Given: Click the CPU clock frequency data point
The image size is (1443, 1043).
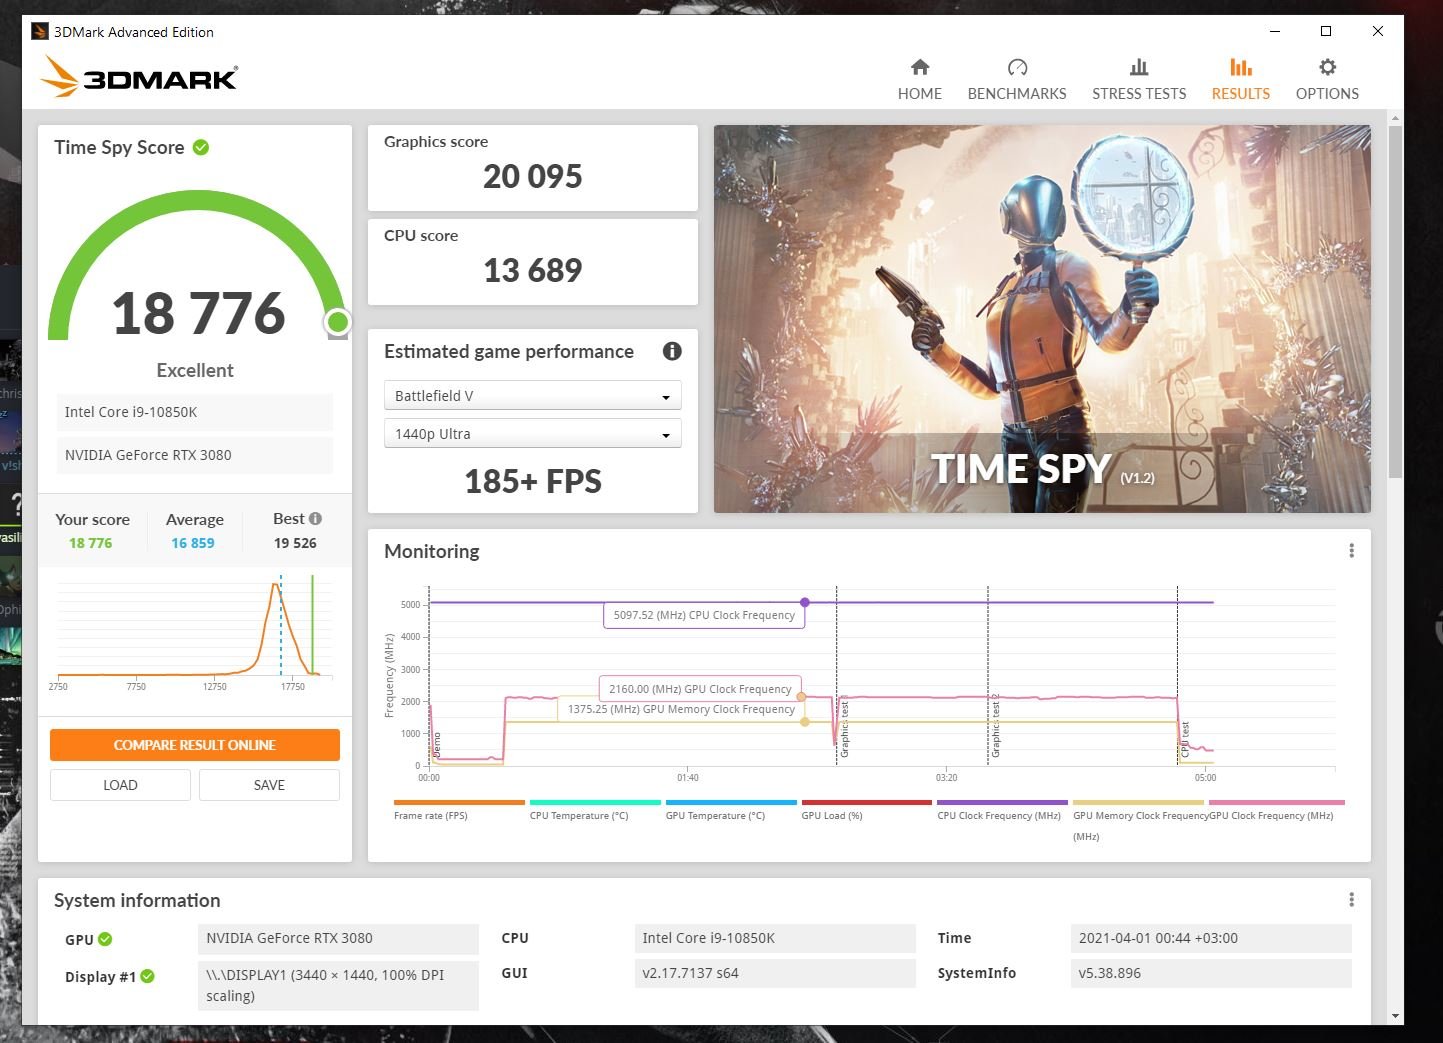Looking at the screenshot, I should (x=805, y=602).
